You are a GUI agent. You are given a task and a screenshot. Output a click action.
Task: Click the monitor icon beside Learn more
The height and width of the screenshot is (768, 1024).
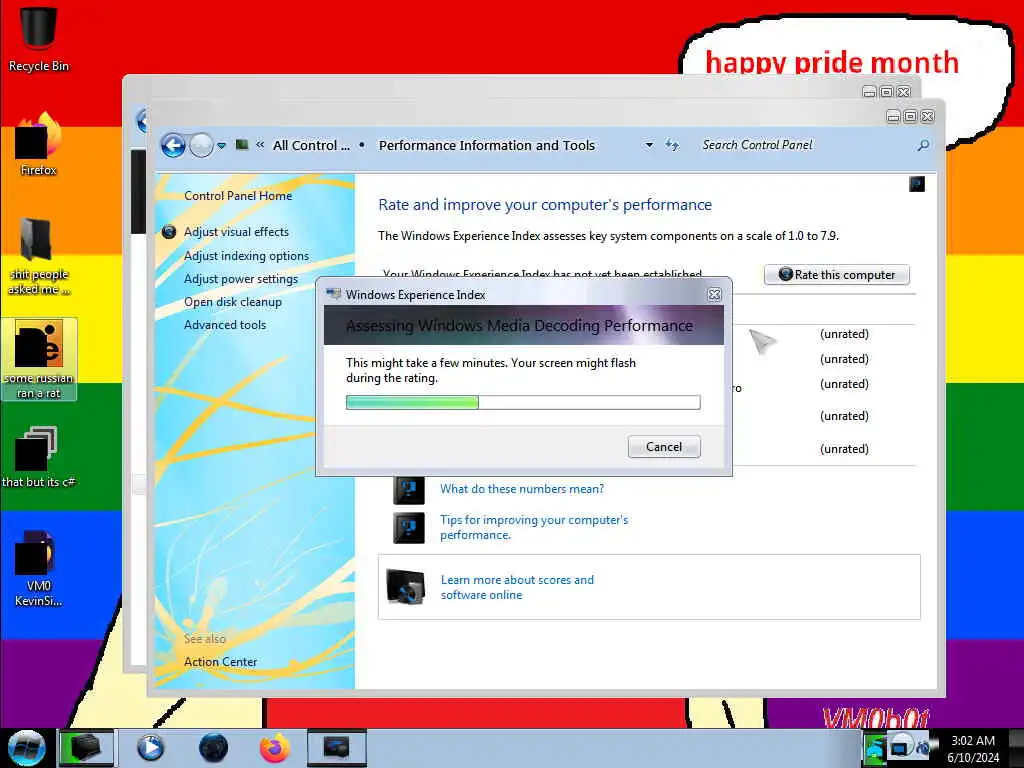(x=406, y=587)
